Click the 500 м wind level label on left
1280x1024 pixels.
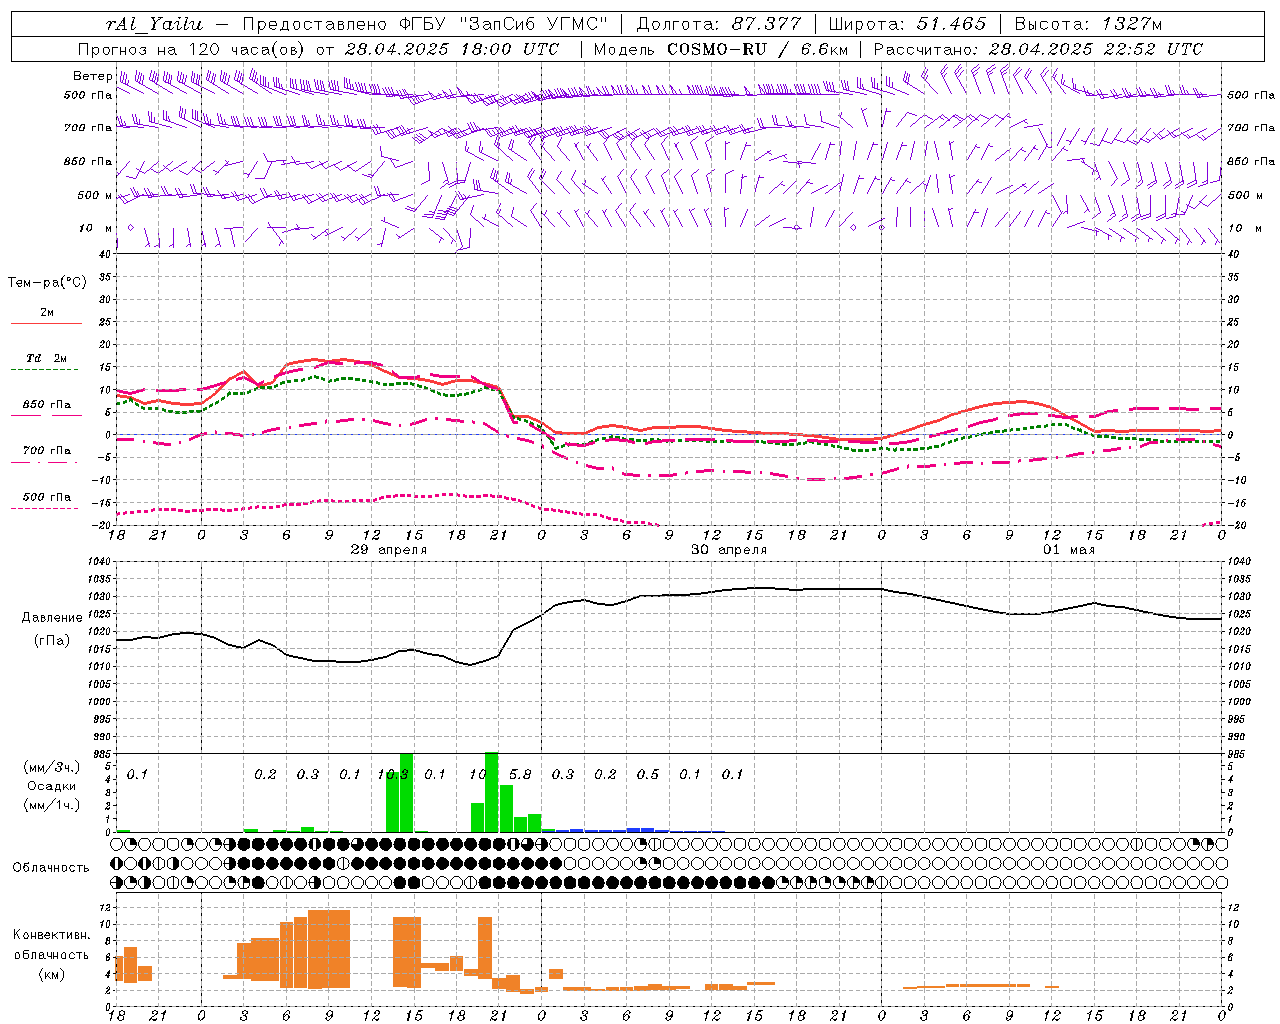(95, 195)
